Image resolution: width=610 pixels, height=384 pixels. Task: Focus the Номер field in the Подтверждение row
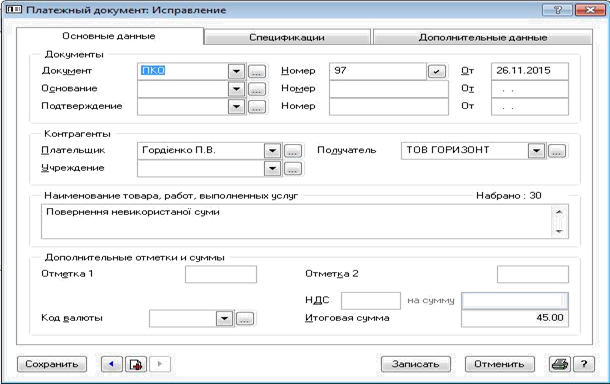[389, 107]
